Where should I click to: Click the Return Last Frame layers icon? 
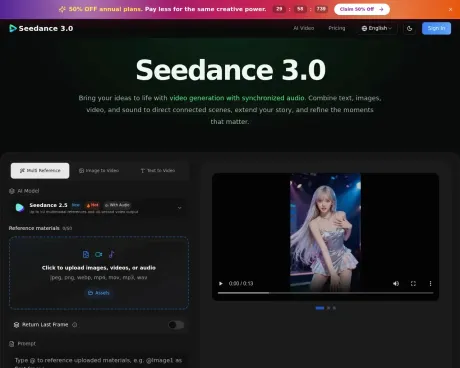pos(16,325)
